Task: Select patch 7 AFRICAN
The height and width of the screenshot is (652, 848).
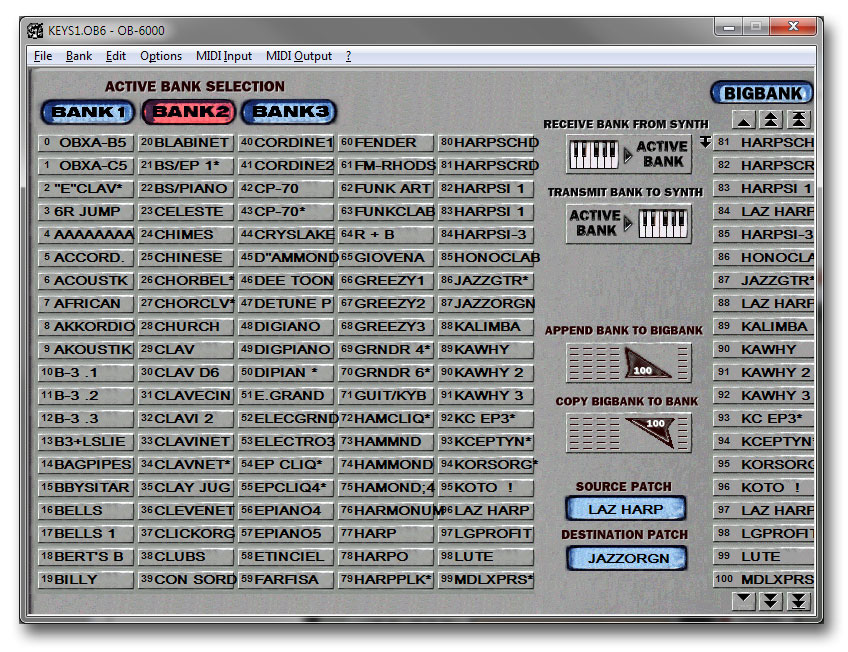Action: [x=85, y=303]
